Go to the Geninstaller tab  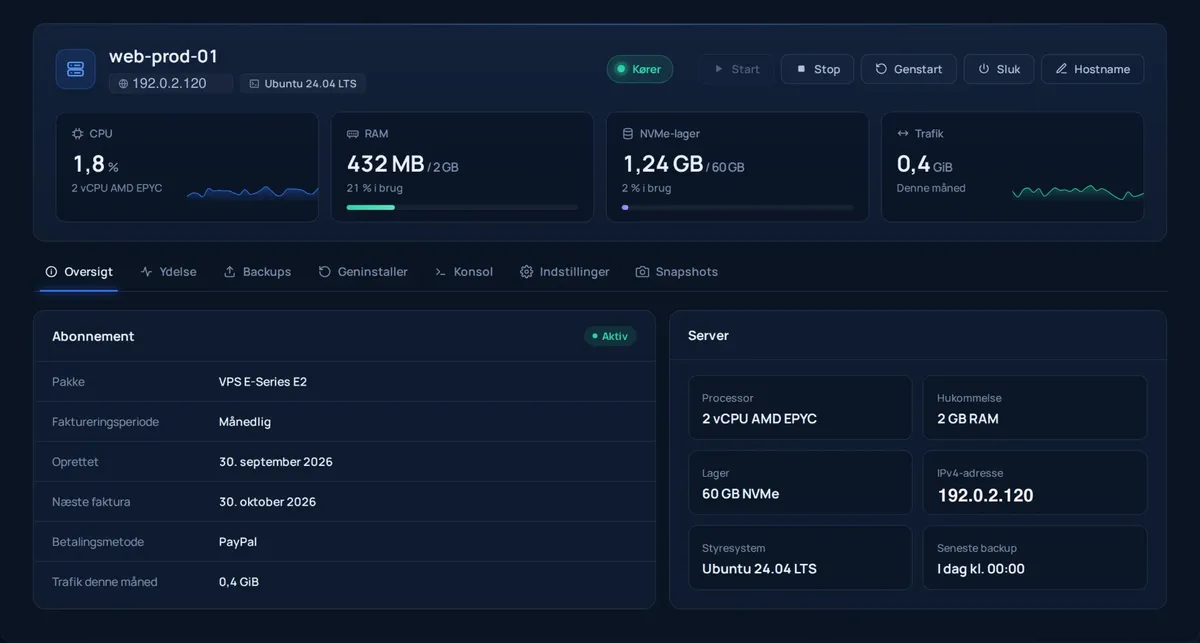point(363,272)
